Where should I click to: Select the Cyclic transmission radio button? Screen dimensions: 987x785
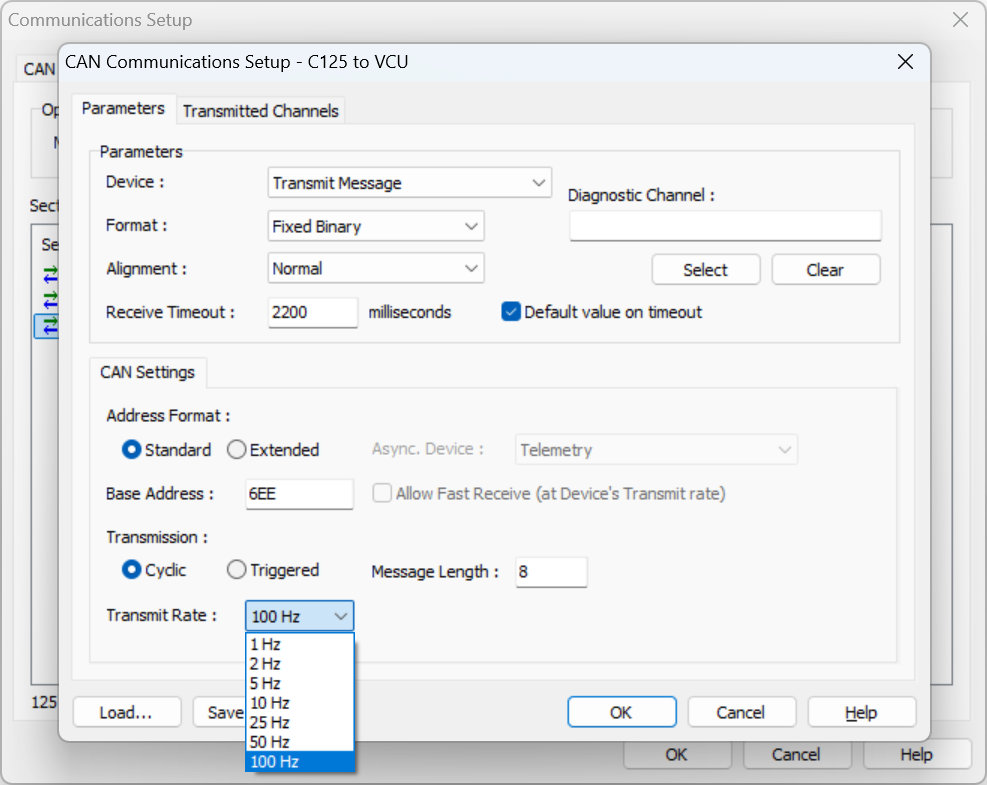[x=131, y=570]
